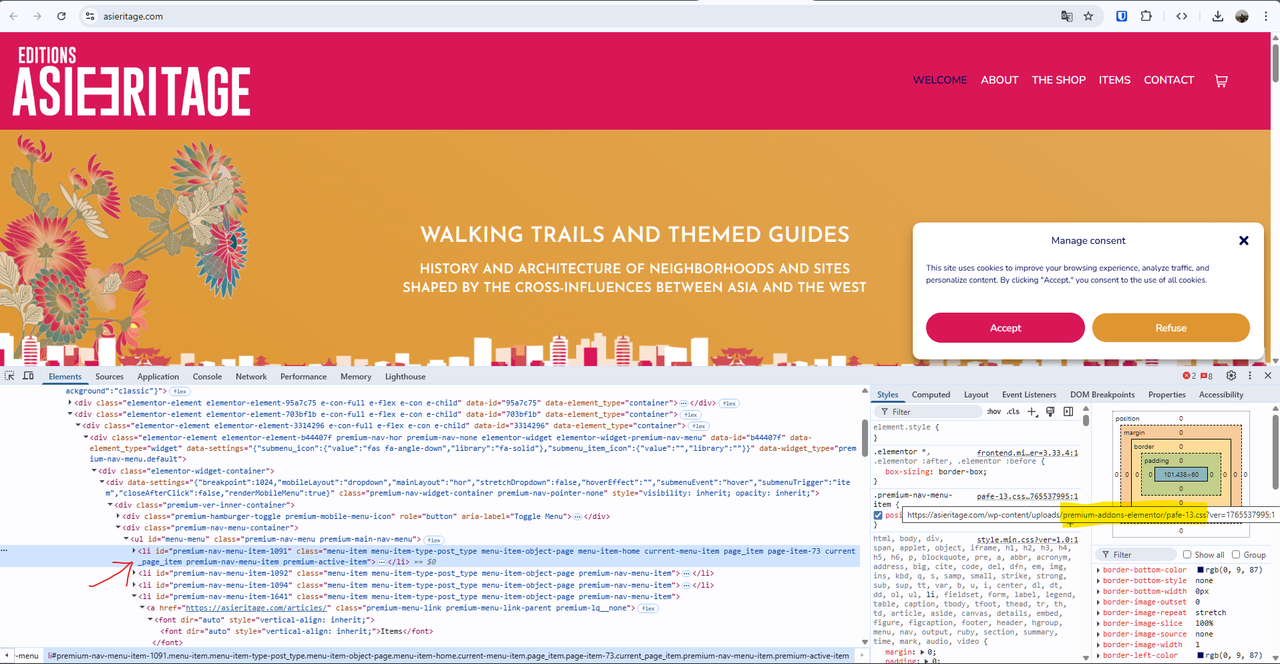Expand the premium-nav-menu-item-1092 li node
The image size is (1280, 664).
tap(134, 574)
